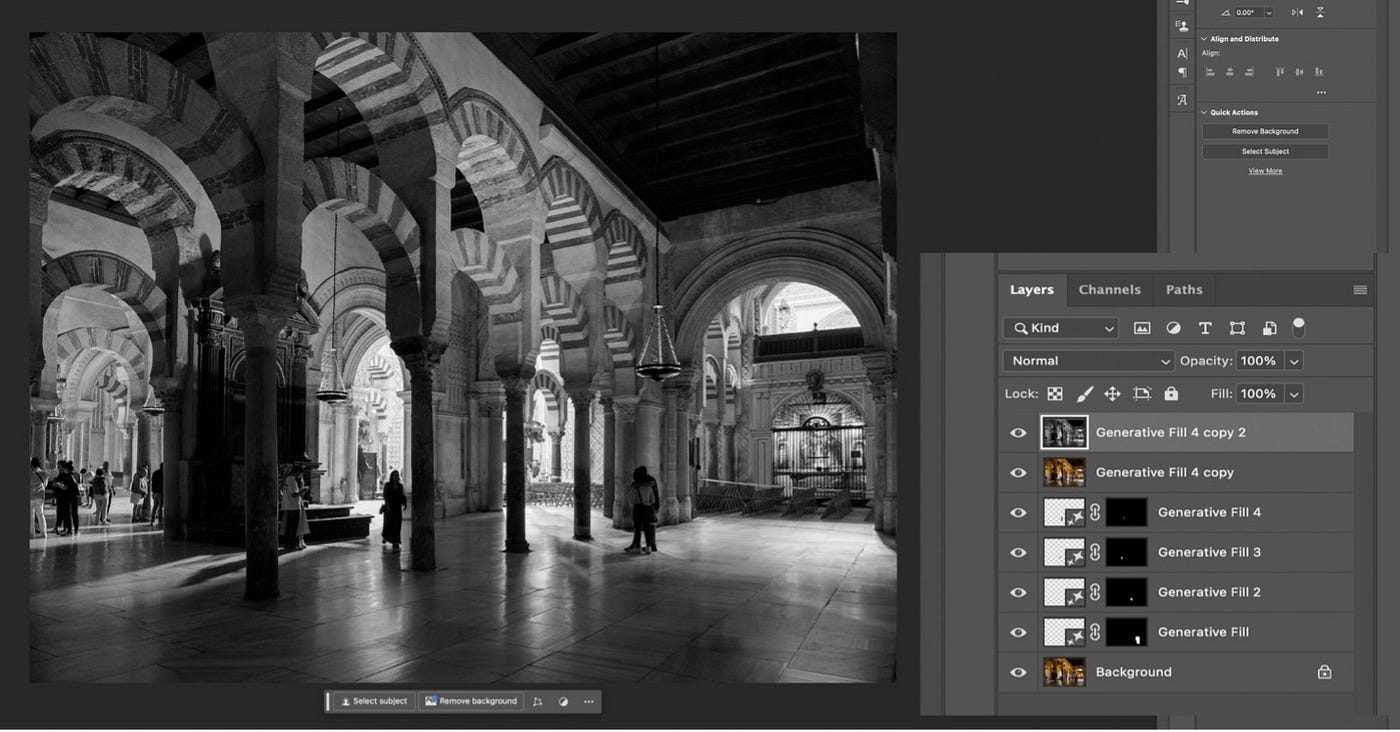Click Remove Background in Quick Actions
Viewport: 1400px width, 732px height.
point(1265,131)
